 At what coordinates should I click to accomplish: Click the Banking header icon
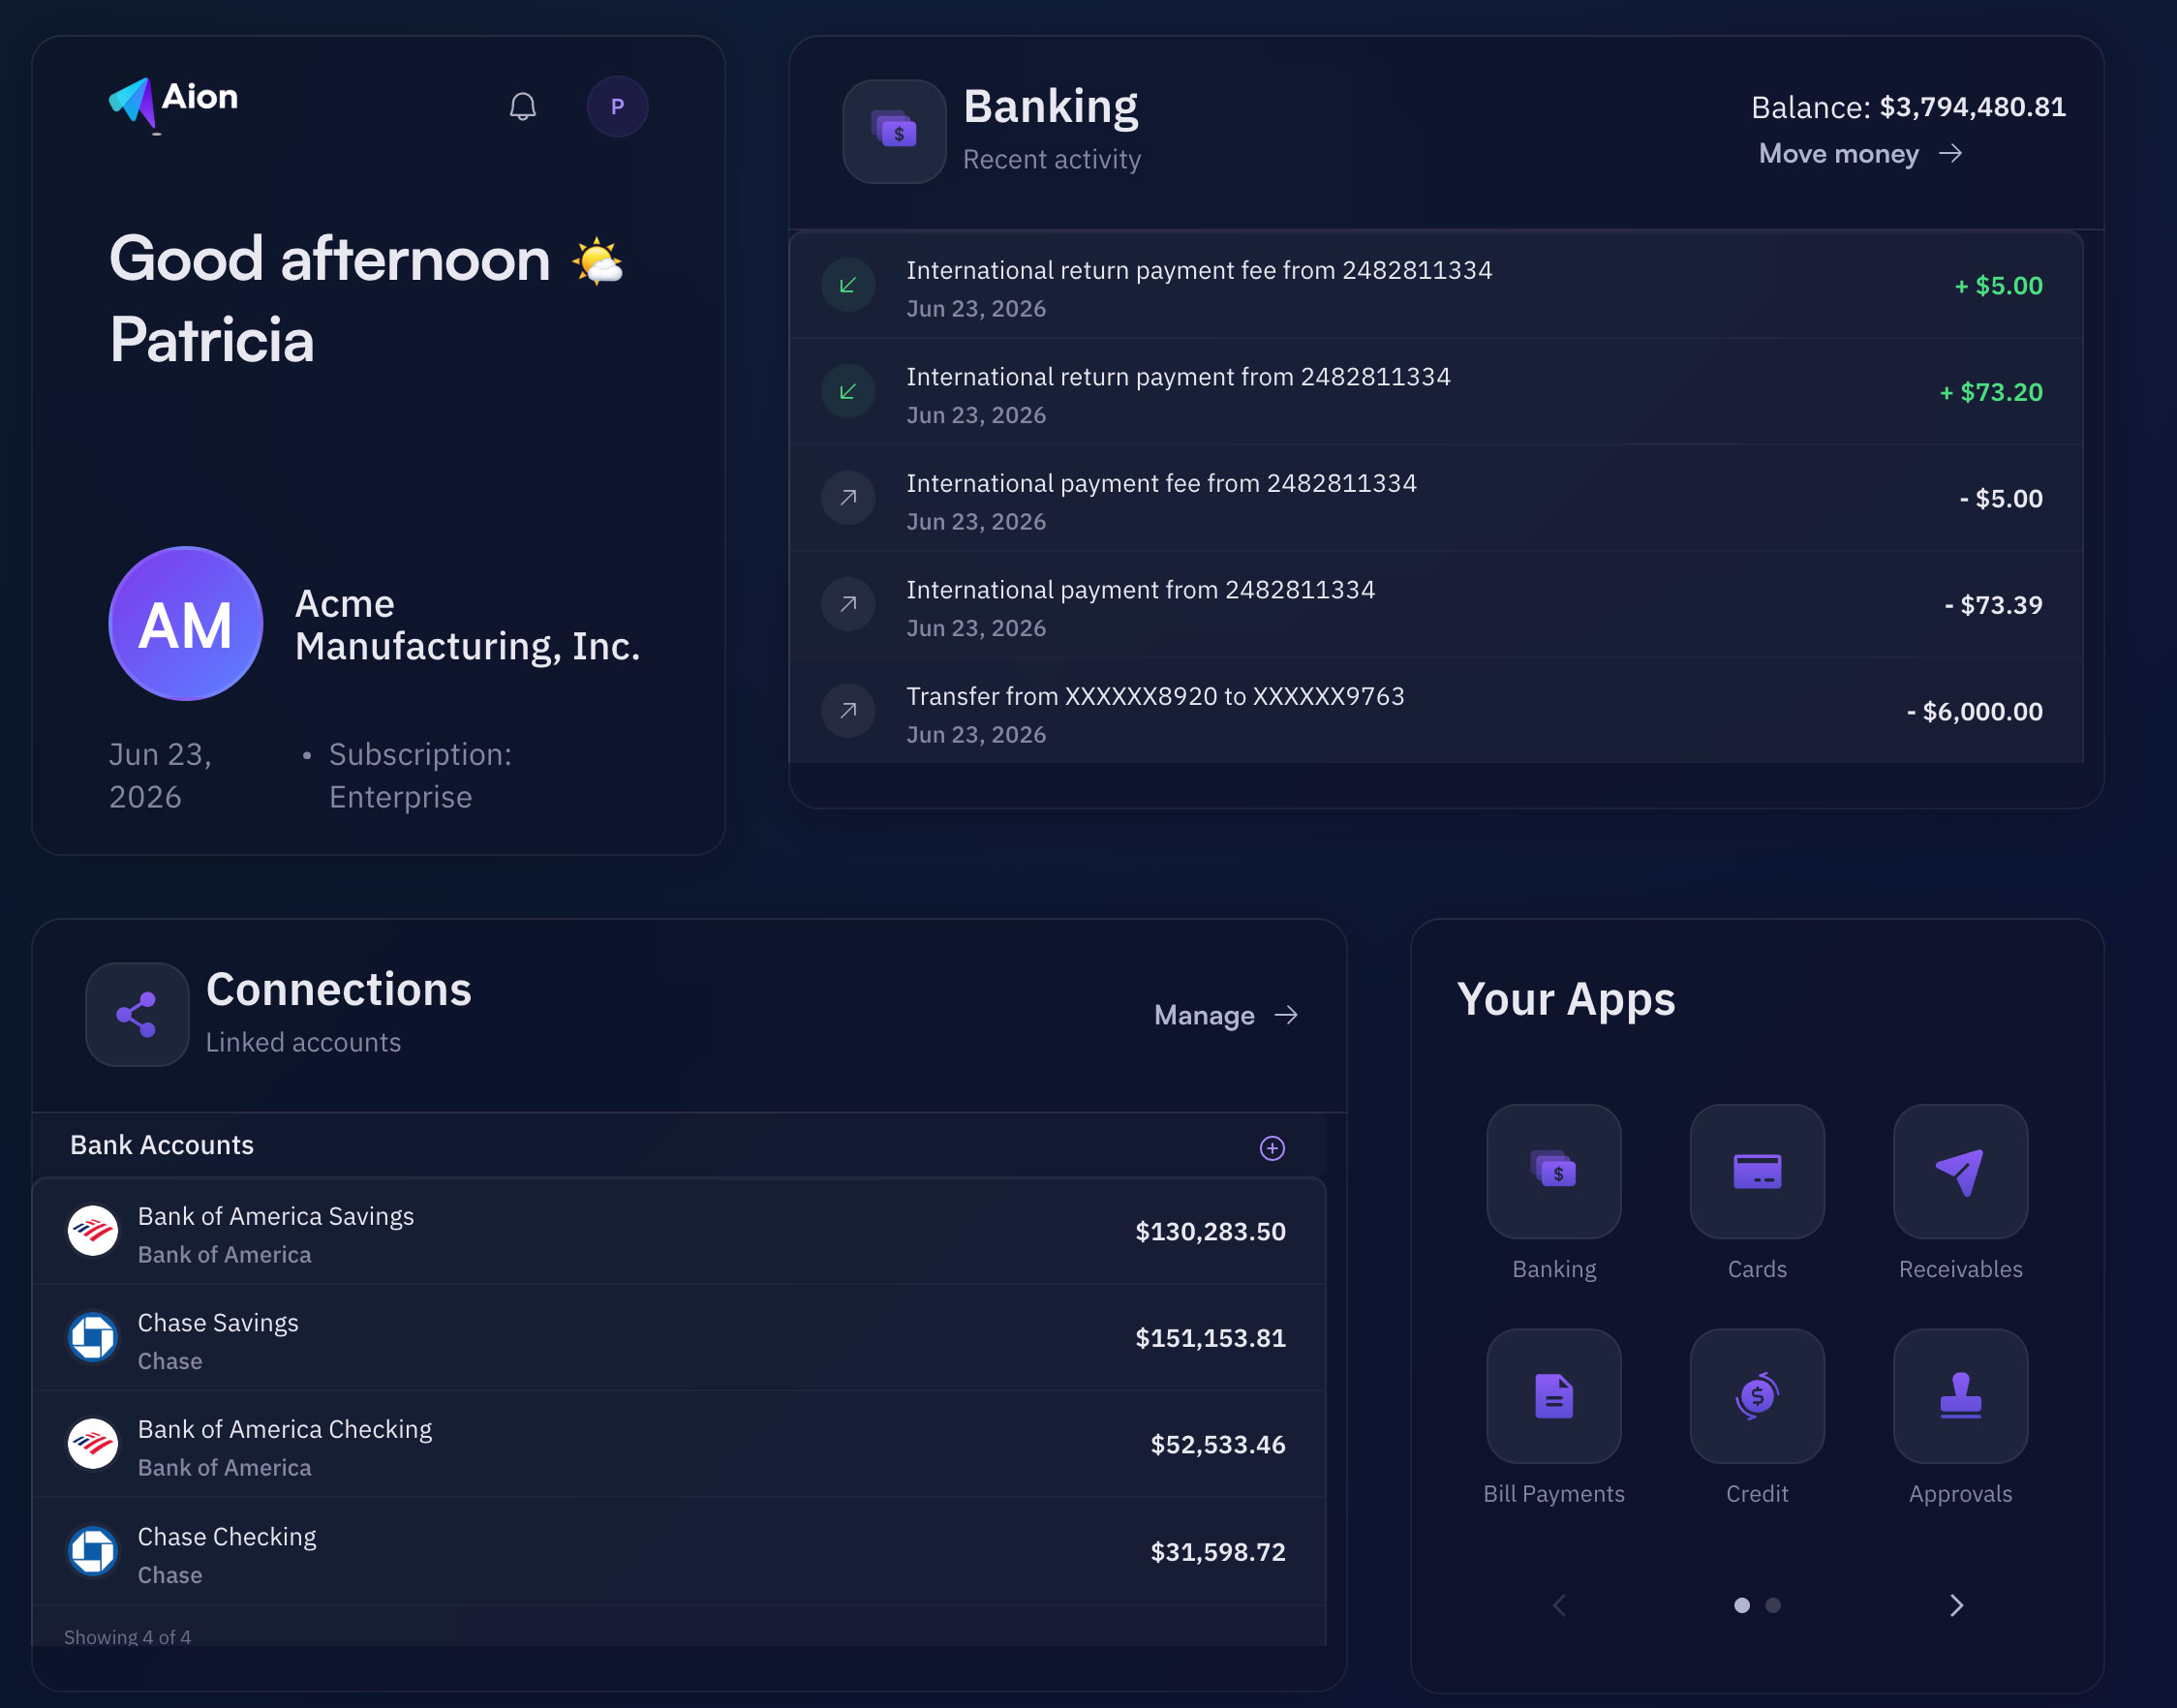coord(894,132)
